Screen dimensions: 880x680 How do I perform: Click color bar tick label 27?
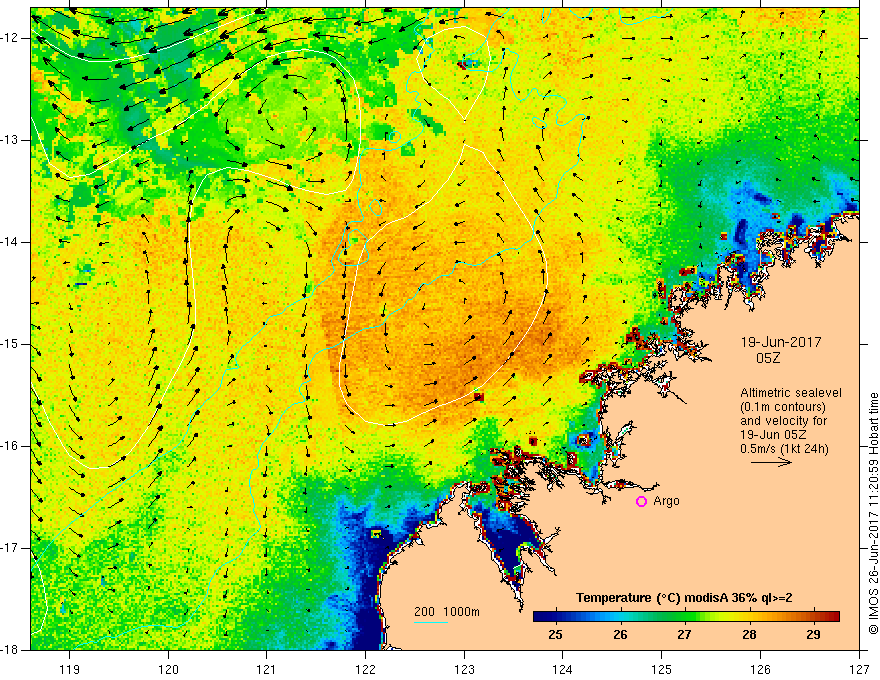(x=684, y=635)
